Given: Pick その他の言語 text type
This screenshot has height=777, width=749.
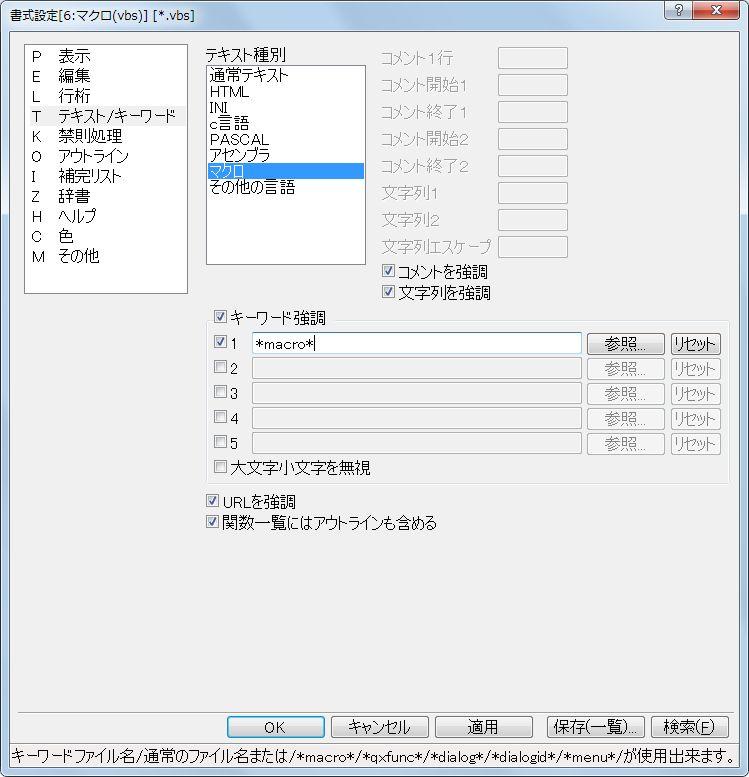Looking at the screenshot, I should point(251,188).
